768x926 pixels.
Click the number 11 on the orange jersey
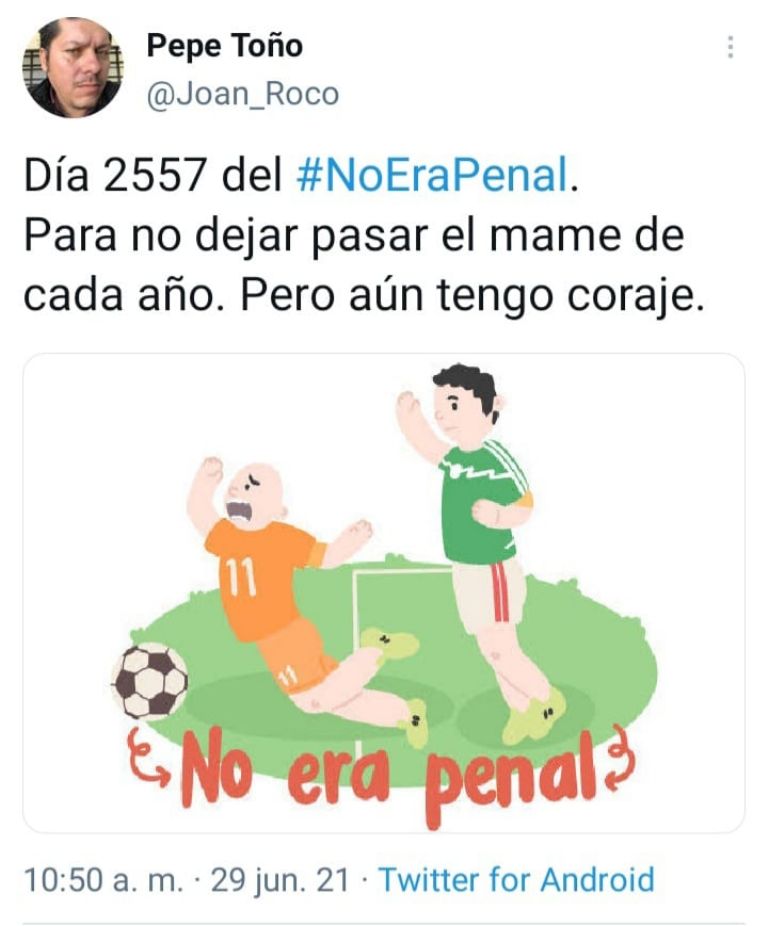(239, 576)
